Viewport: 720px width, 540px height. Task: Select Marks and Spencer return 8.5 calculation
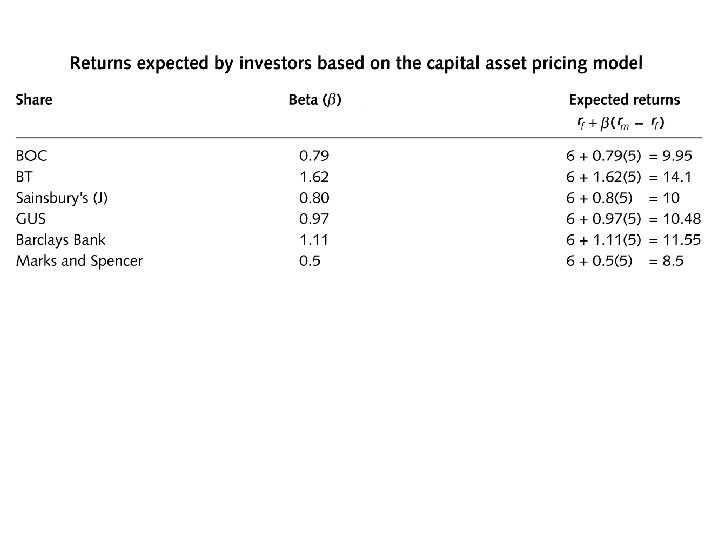tap(624, 261)
